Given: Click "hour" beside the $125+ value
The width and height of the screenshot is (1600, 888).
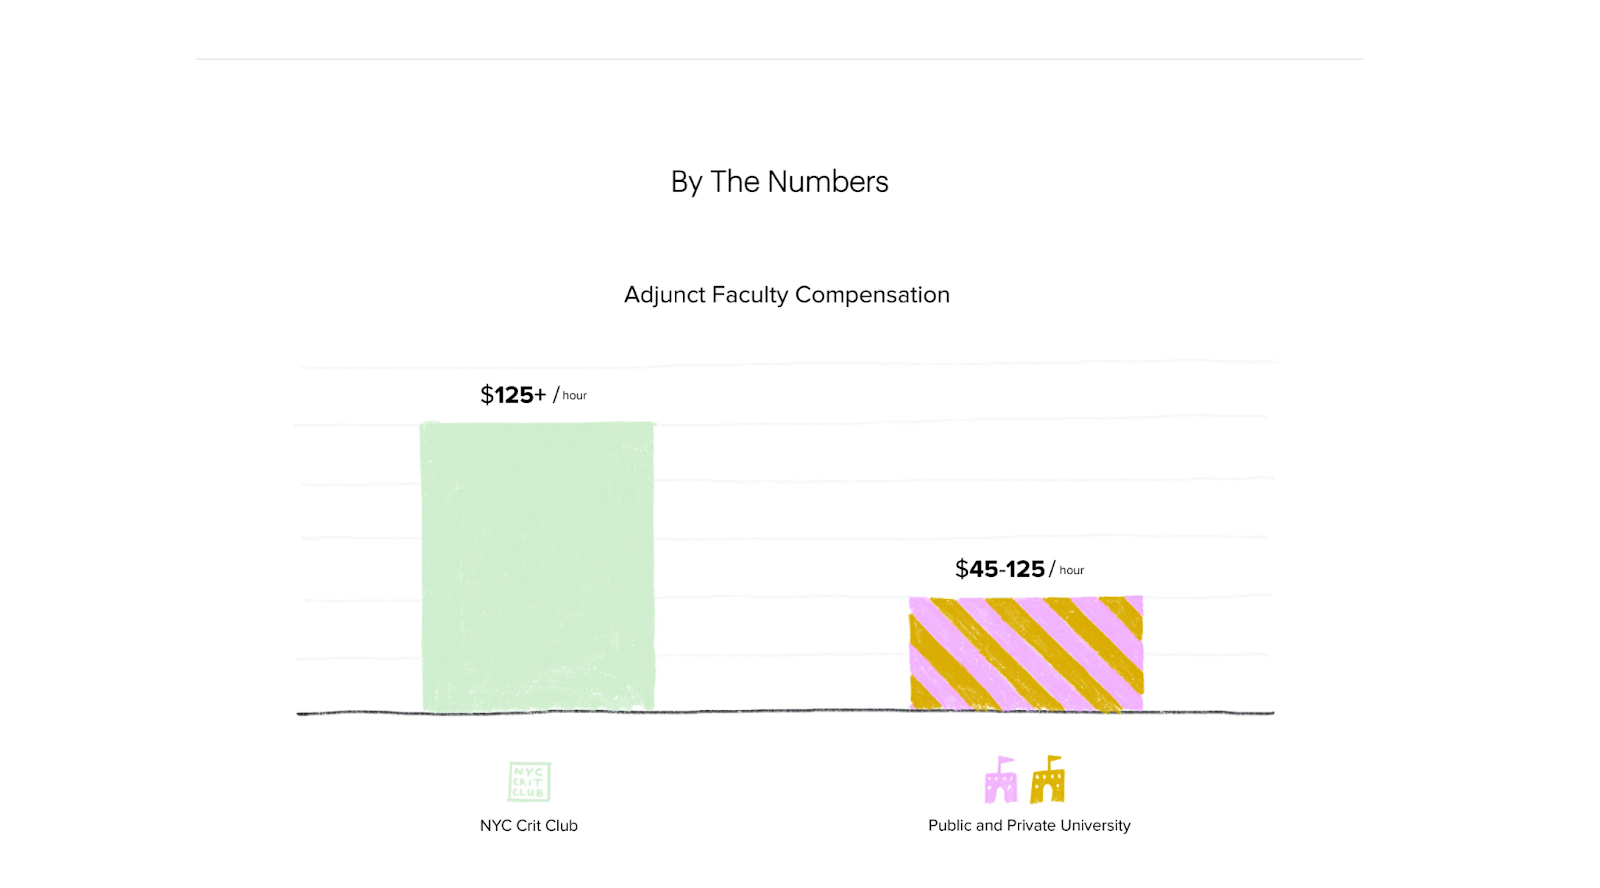Looking at the screenshot, I should tap(574, 396).
